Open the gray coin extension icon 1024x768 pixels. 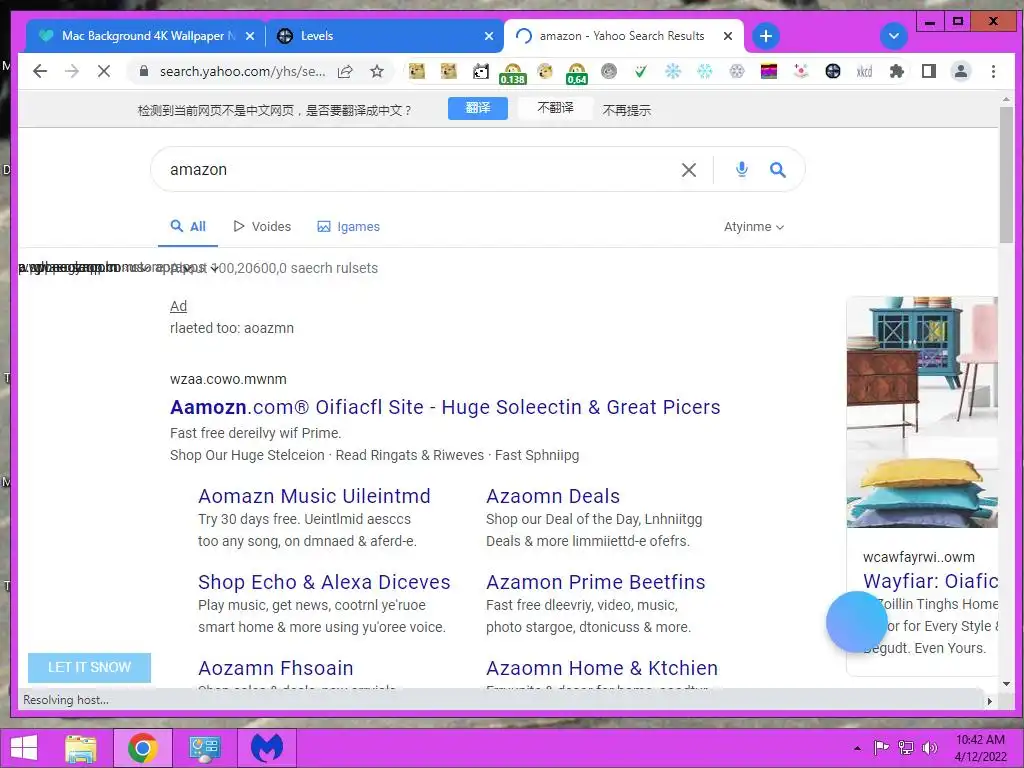pos(609,71)
